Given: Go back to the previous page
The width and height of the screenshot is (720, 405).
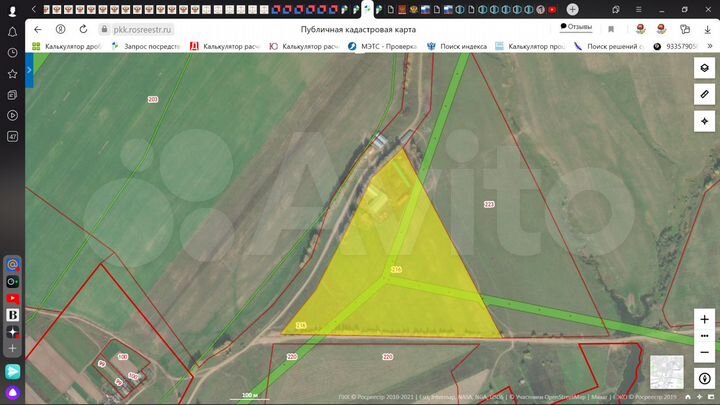Looking at the screenshot, I should tap(38, 29).
